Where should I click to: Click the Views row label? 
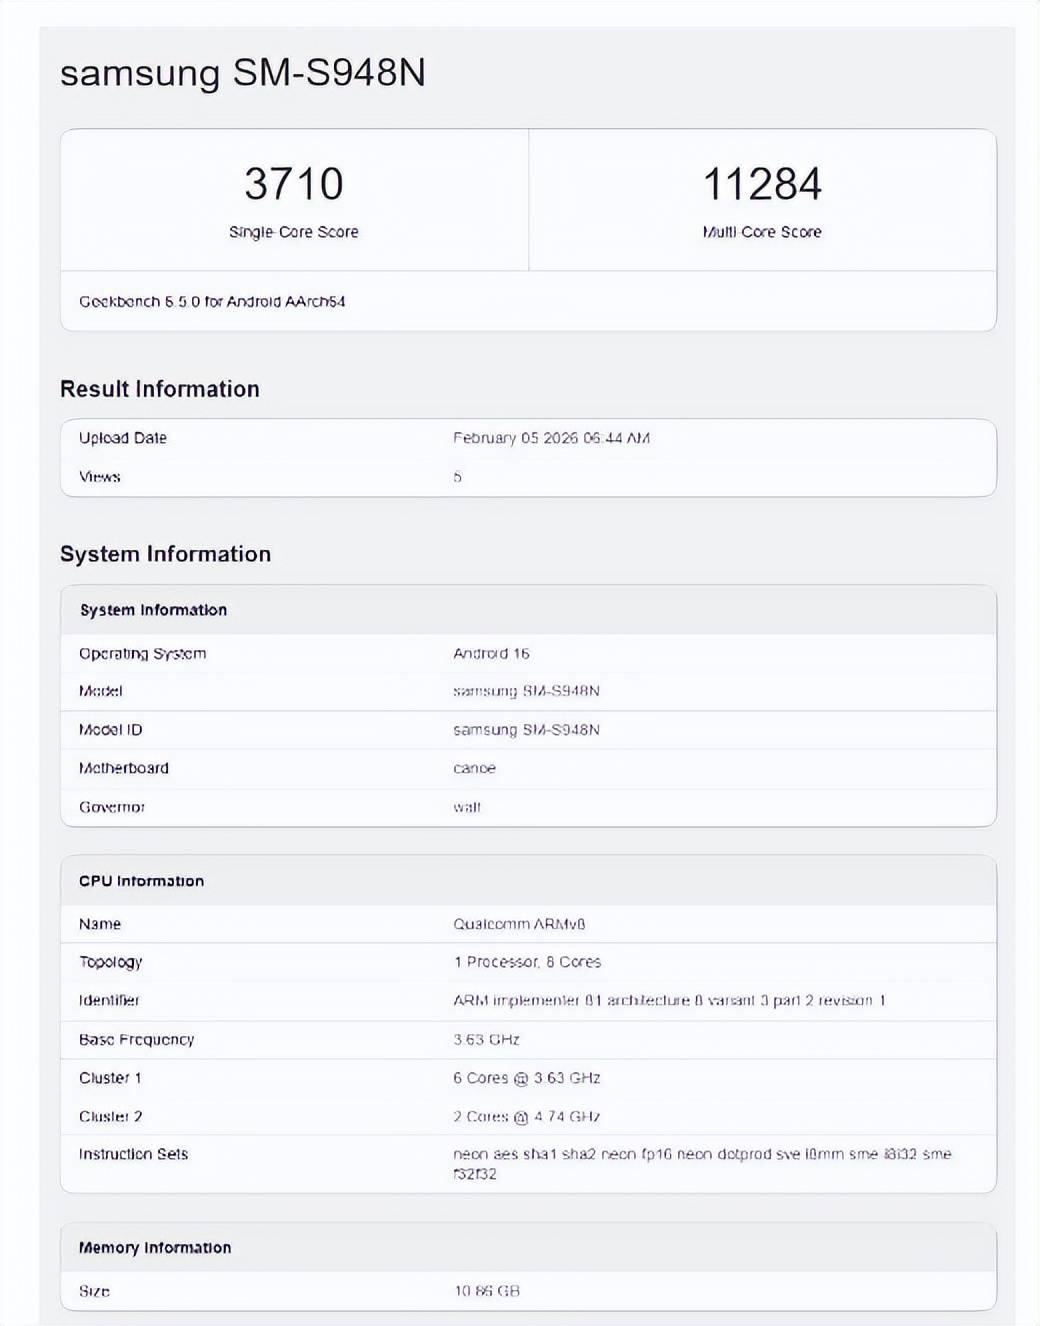point(100,477)
